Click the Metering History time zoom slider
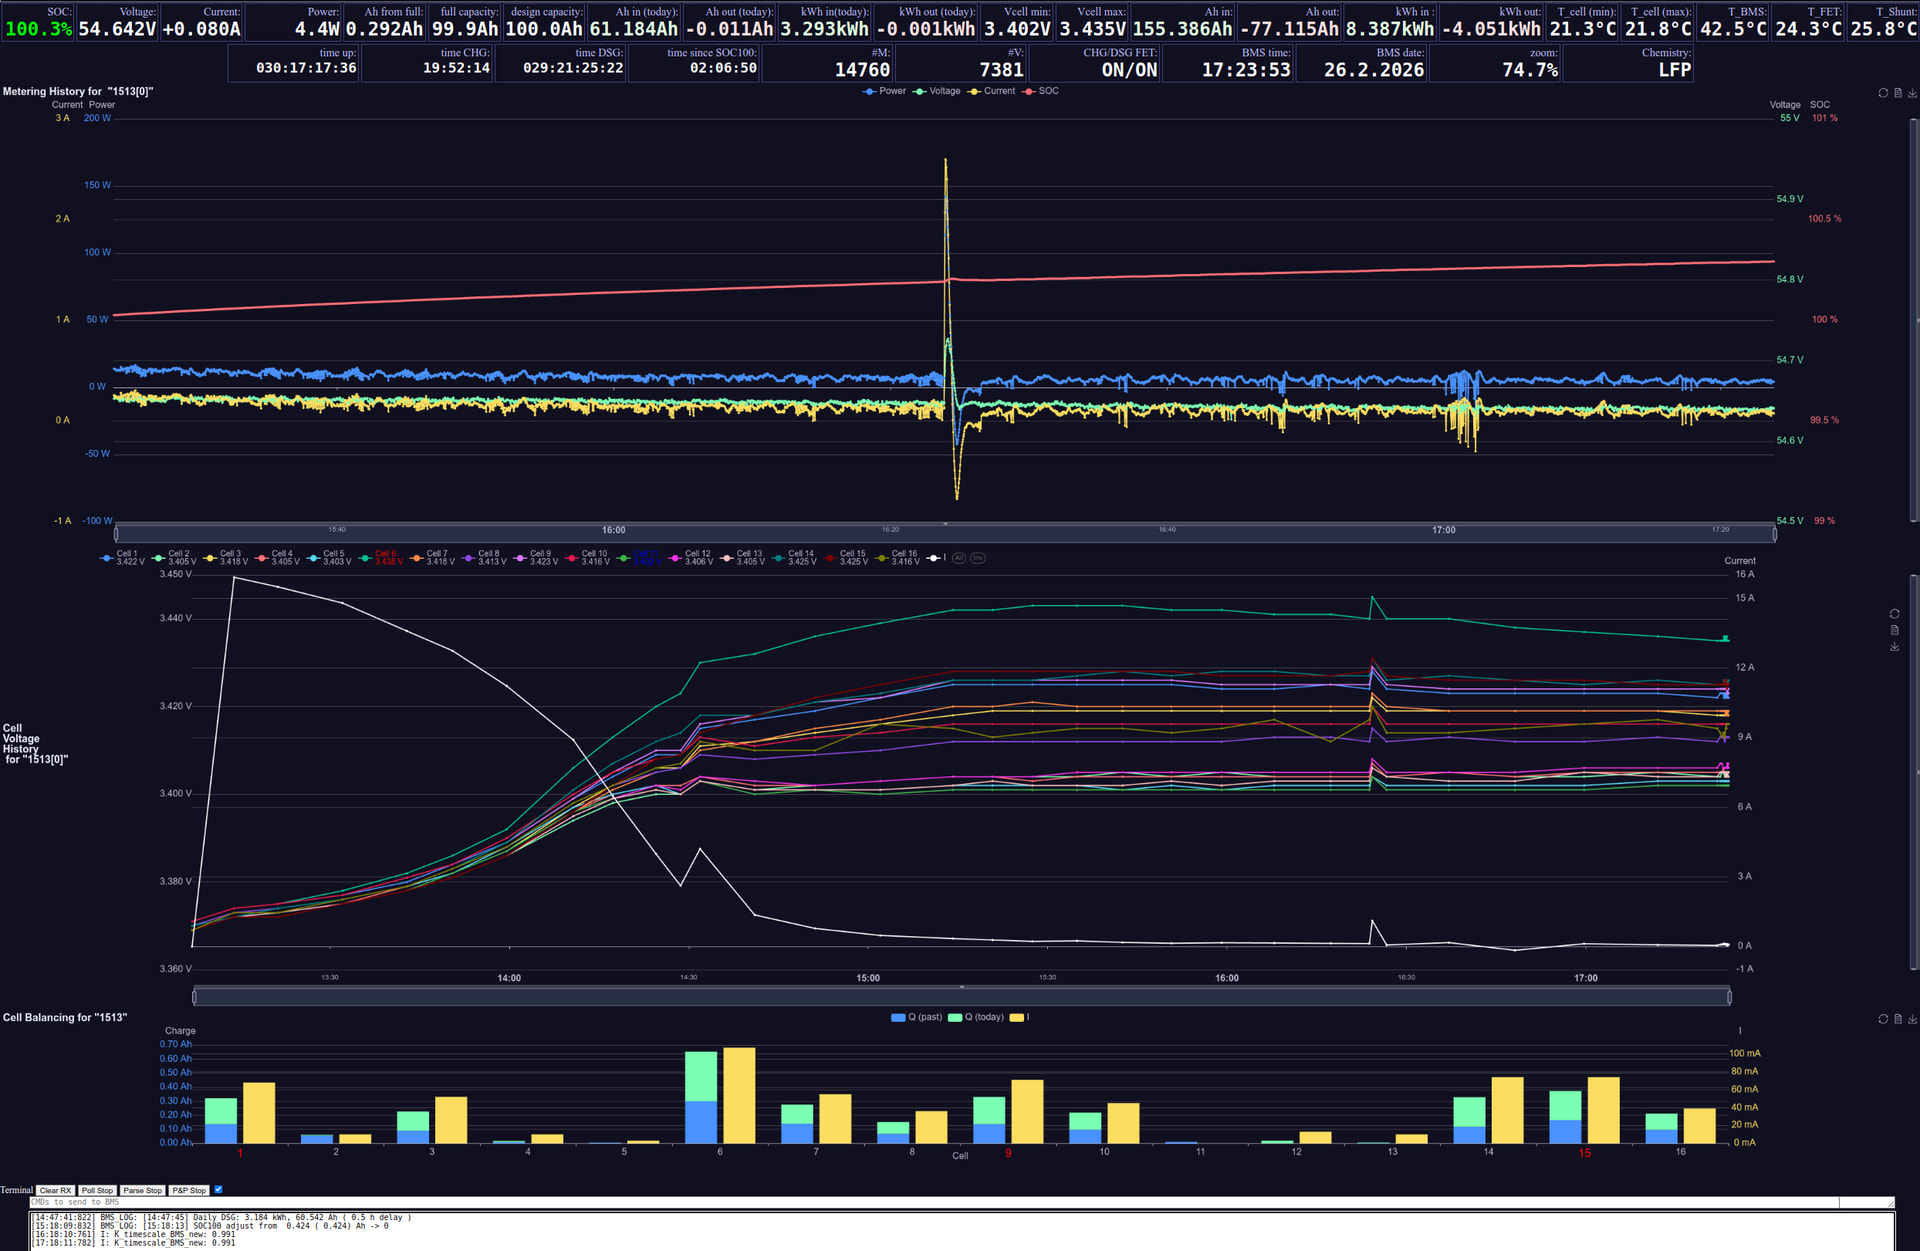 pyautogui.click(x=945, y=533)
